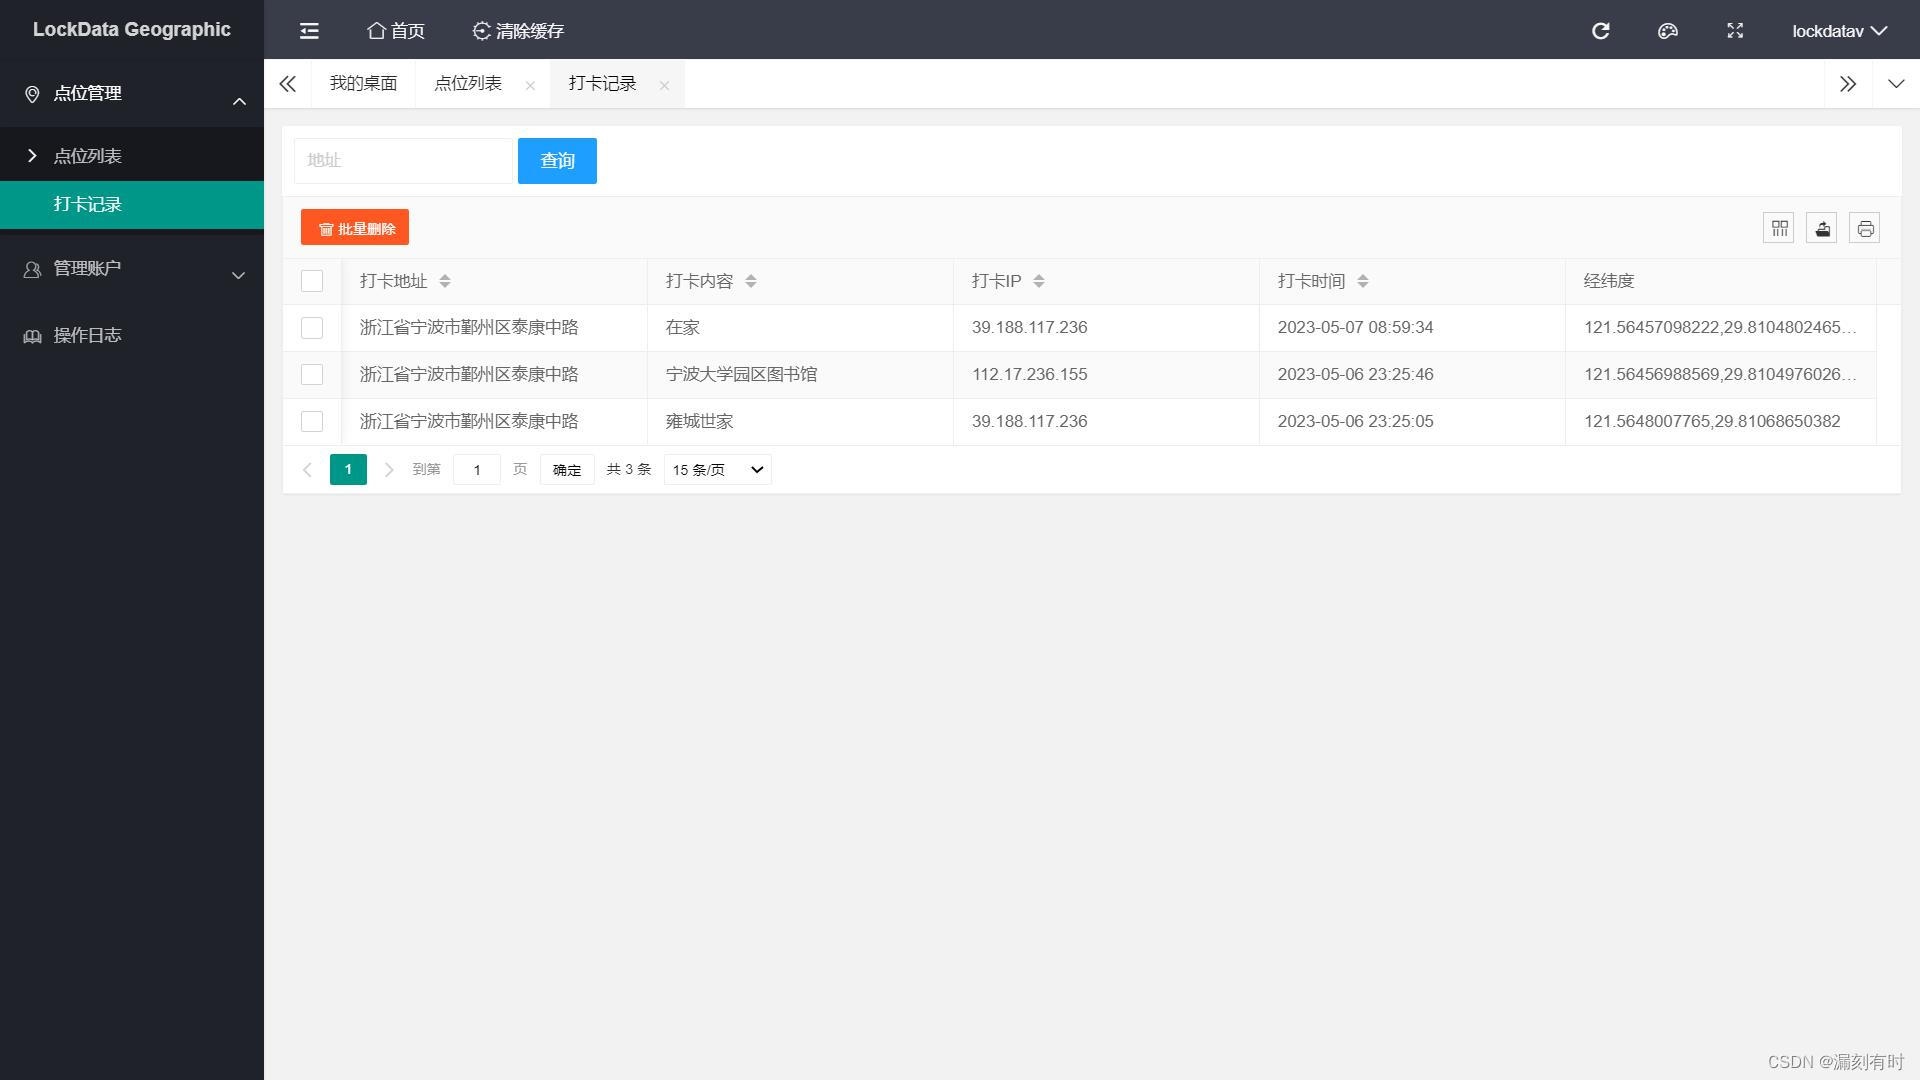The height and width of the screenshot is (1080, 1920).
Task: Click the fullscreen toggle icon
Action: [x=1737, y=29]
